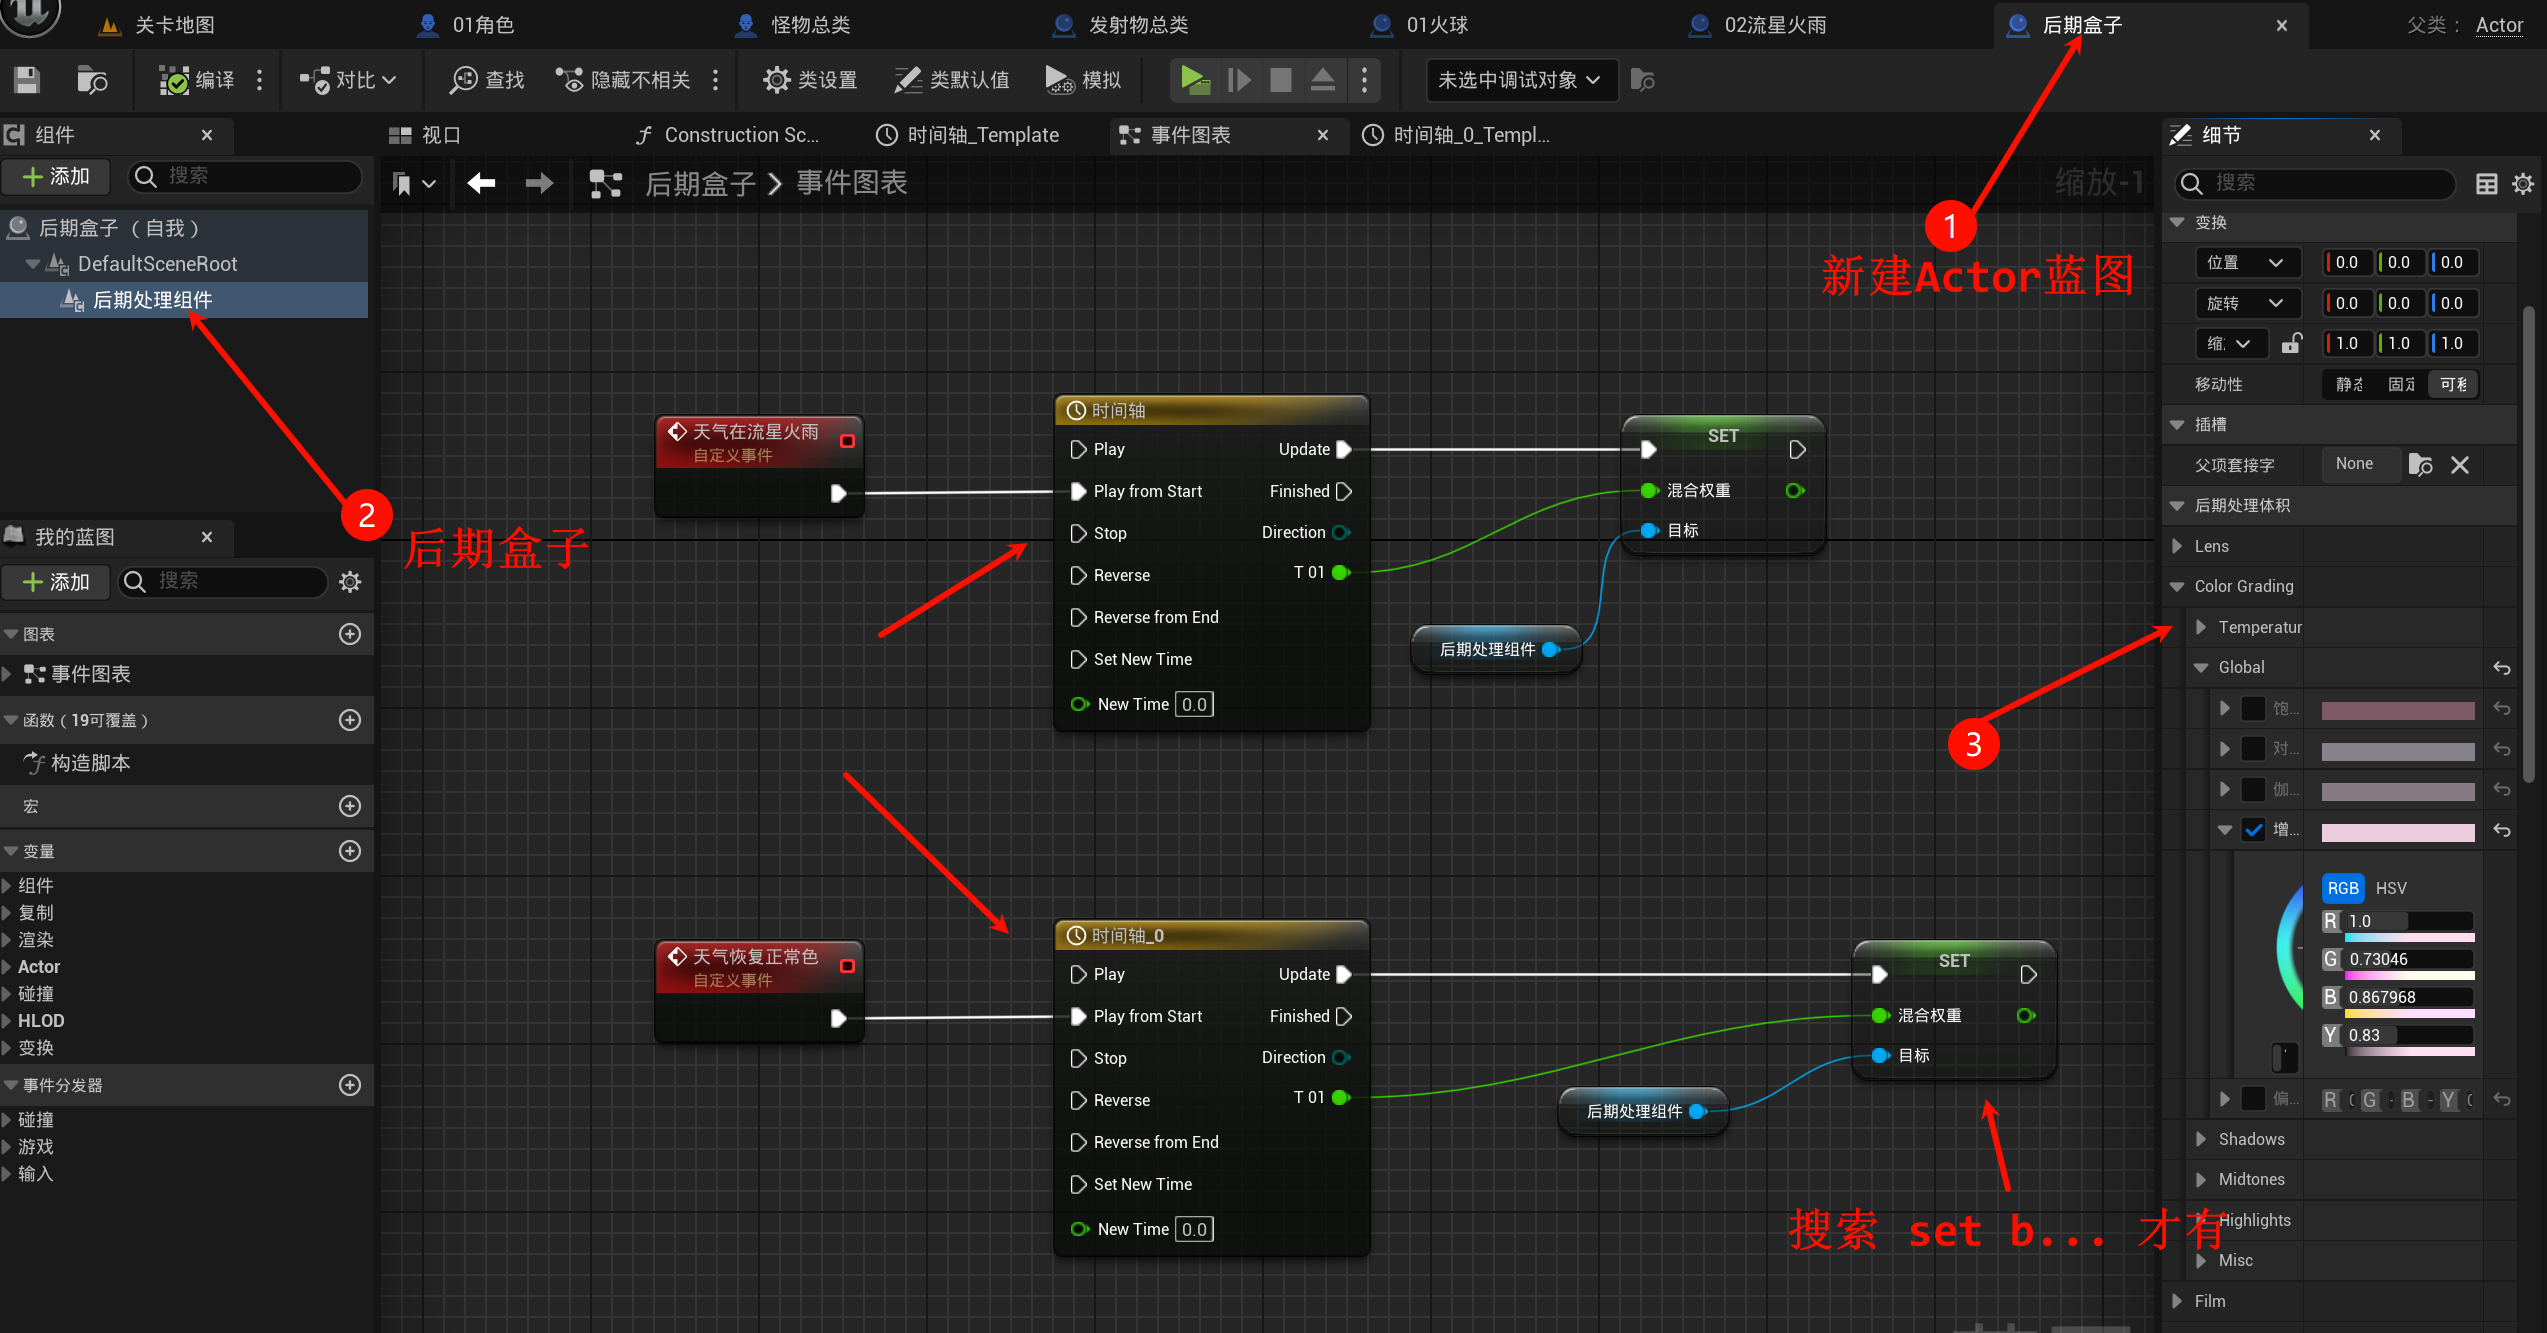Click the lock scale ratio icon
The image size is (2547, 1333).
(x=2291, y=344)
